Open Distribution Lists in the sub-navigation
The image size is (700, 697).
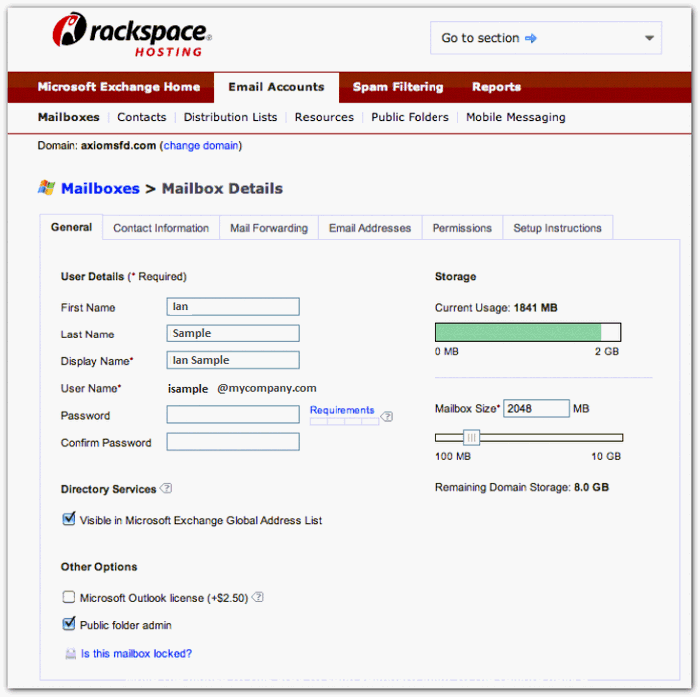[230, 117]
